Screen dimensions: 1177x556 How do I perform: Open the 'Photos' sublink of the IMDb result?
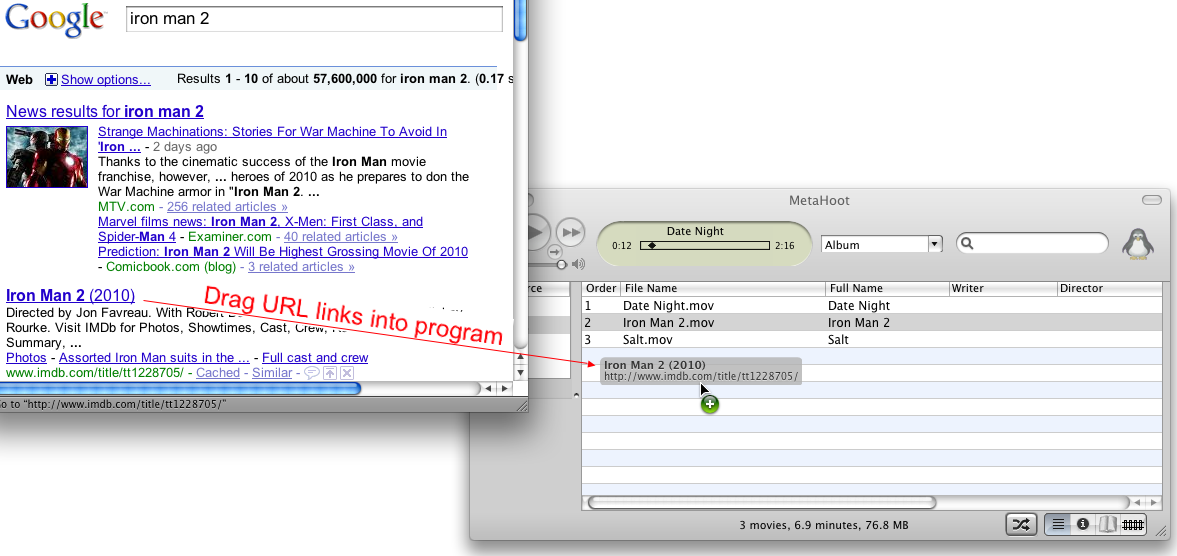[26, 357]
